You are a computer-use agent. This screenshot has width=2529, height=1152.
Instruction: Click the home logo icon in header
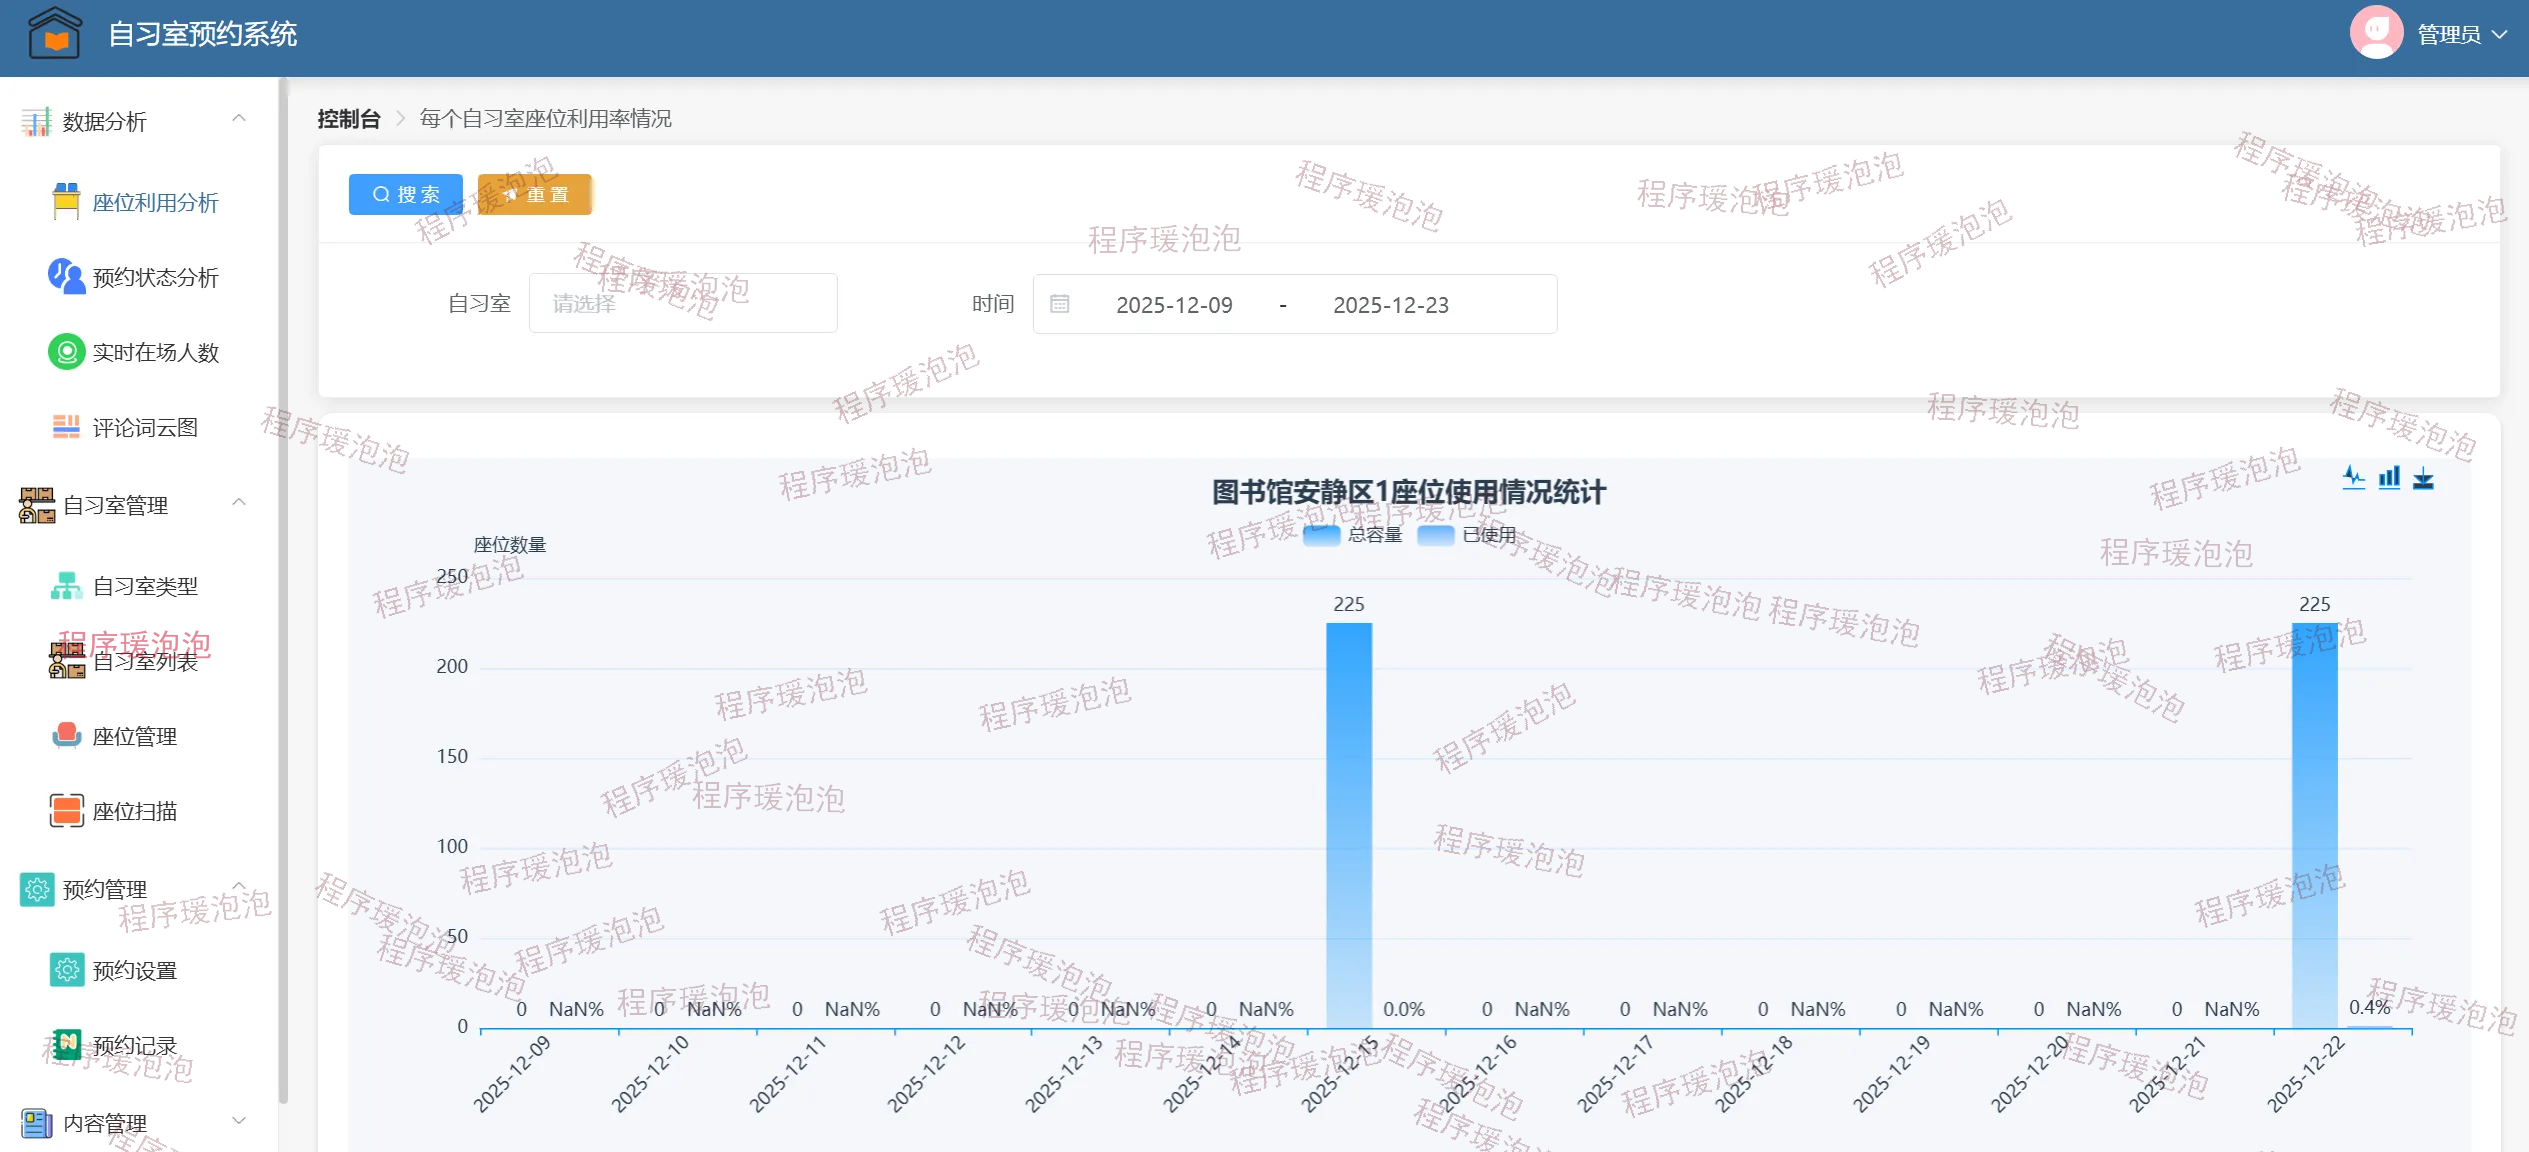[55, 34]
